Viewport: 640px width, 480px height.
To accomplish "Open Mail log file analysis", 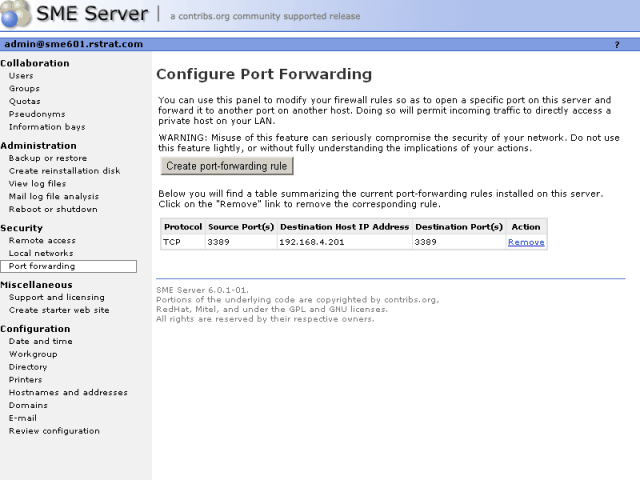I will [54, 196].
